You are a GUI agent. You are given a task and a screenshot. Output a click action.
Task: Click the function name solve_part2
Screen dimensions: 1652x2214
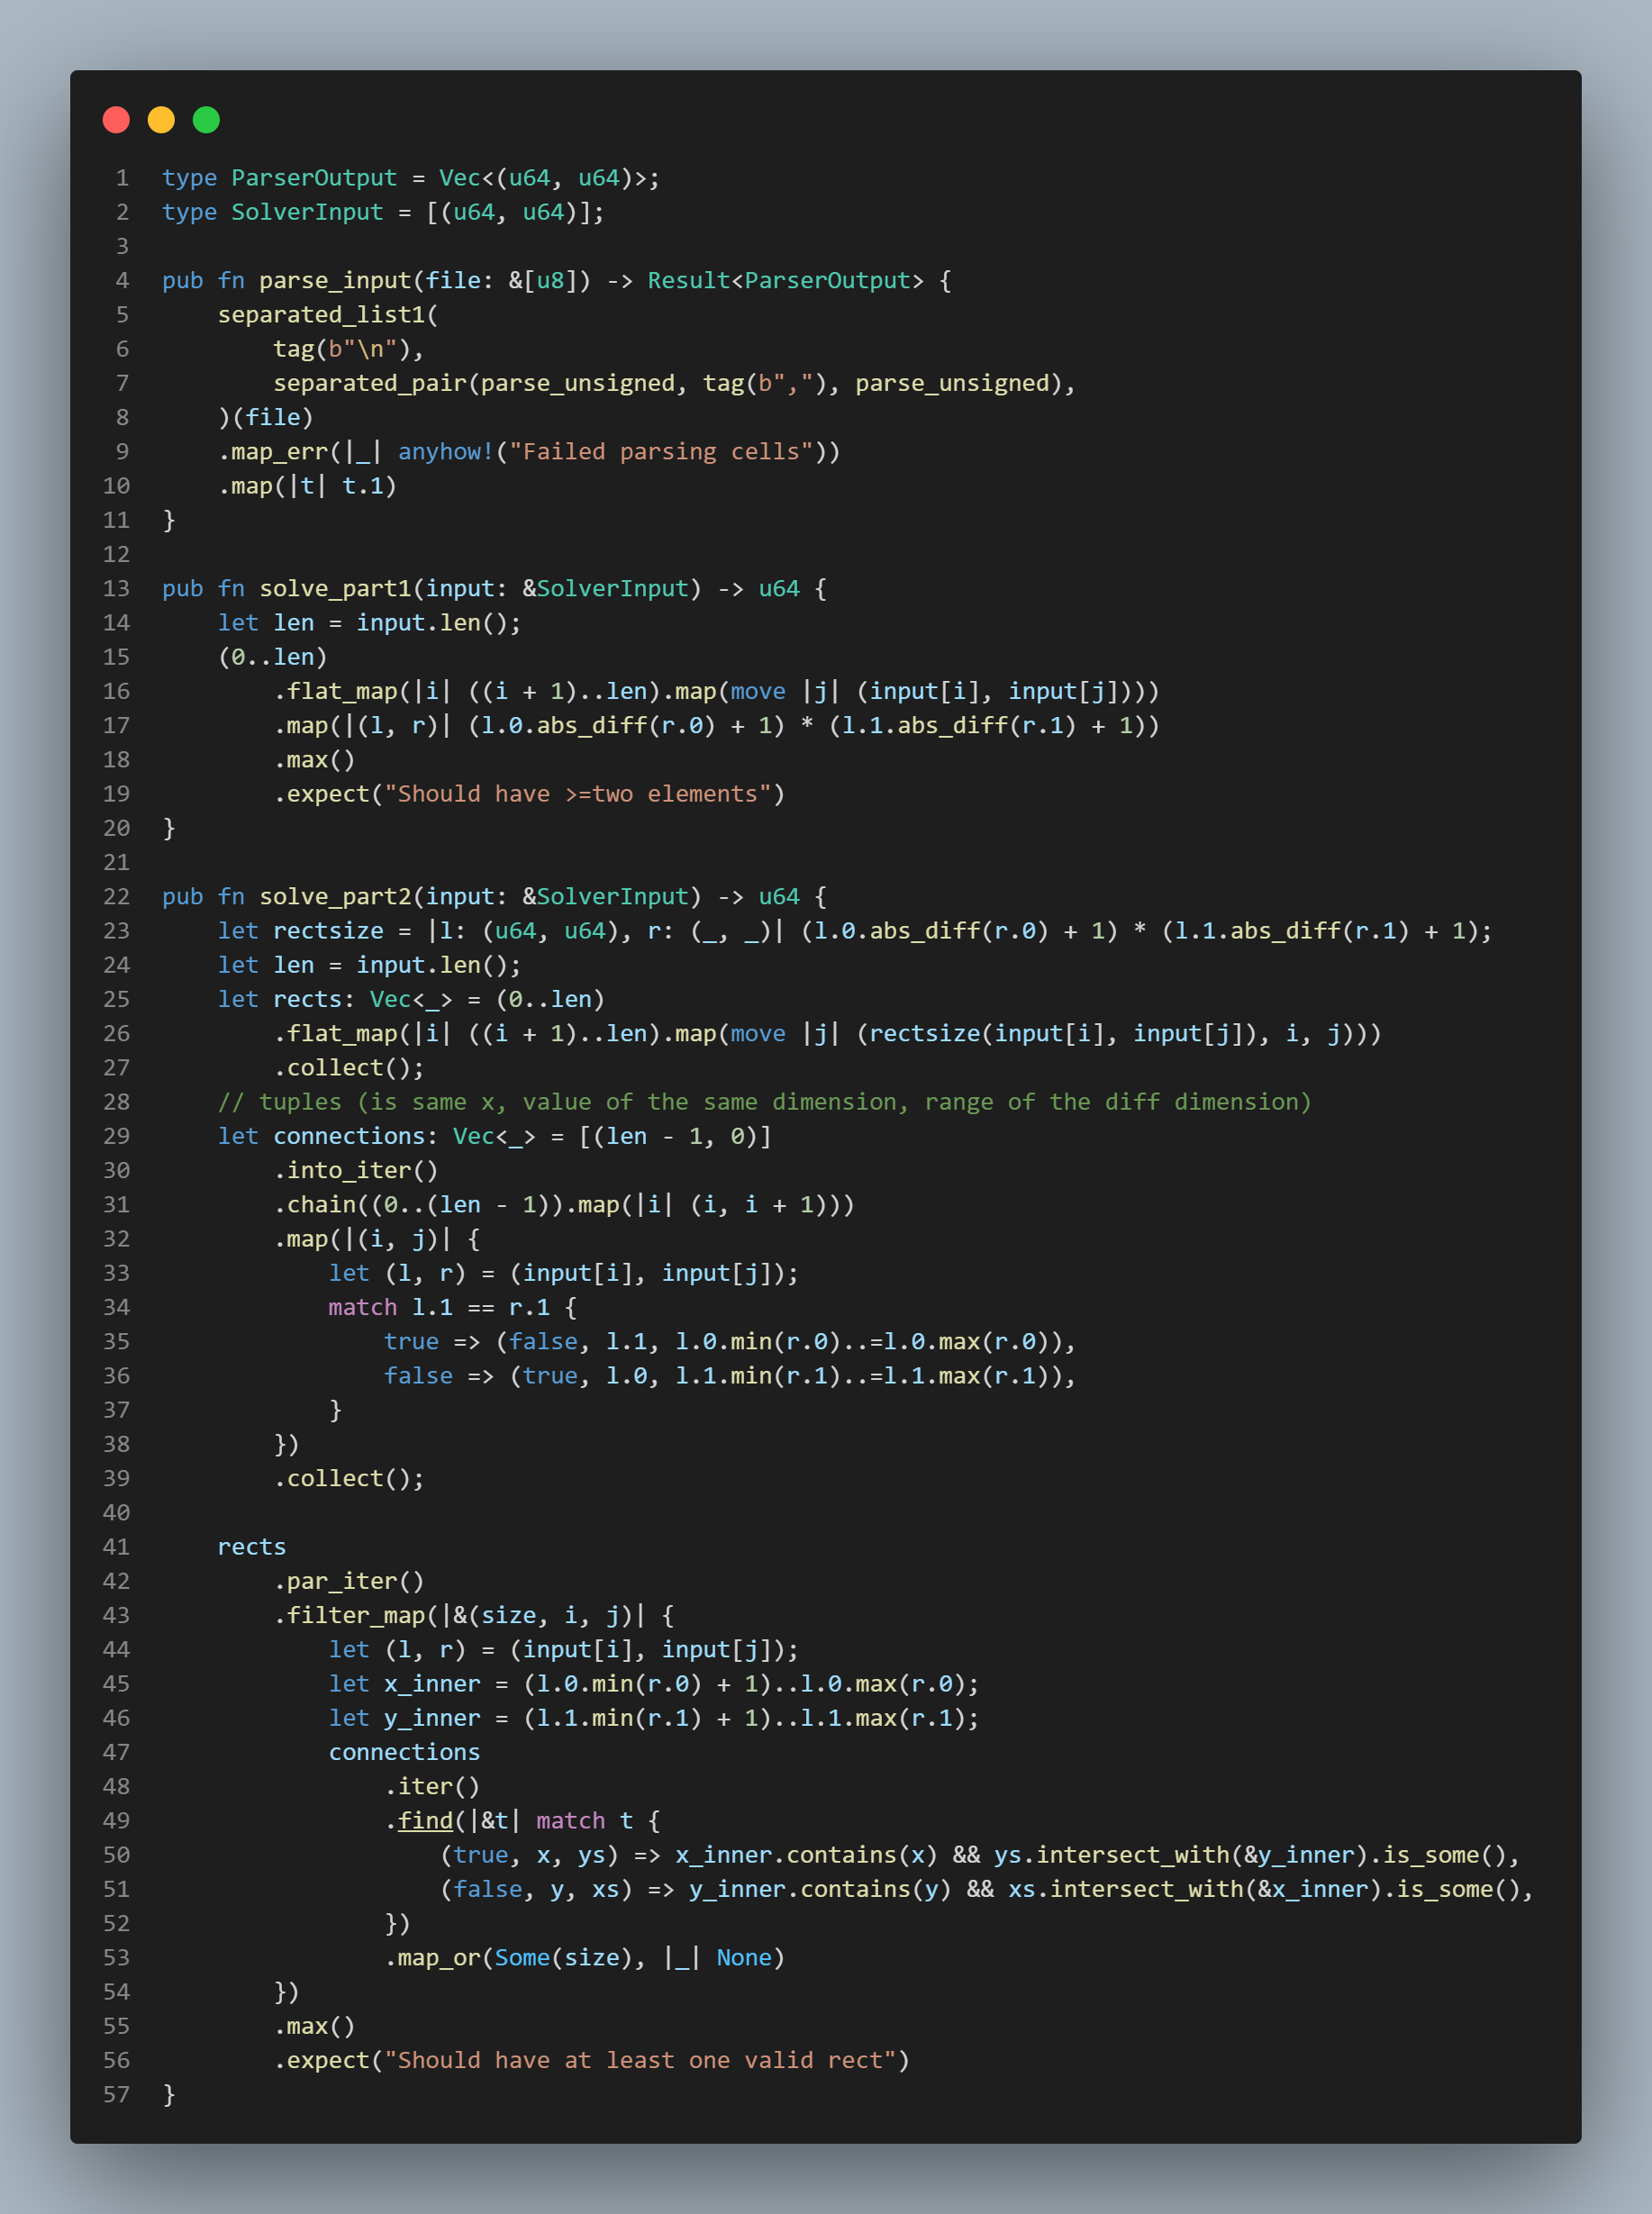point(335,897)
